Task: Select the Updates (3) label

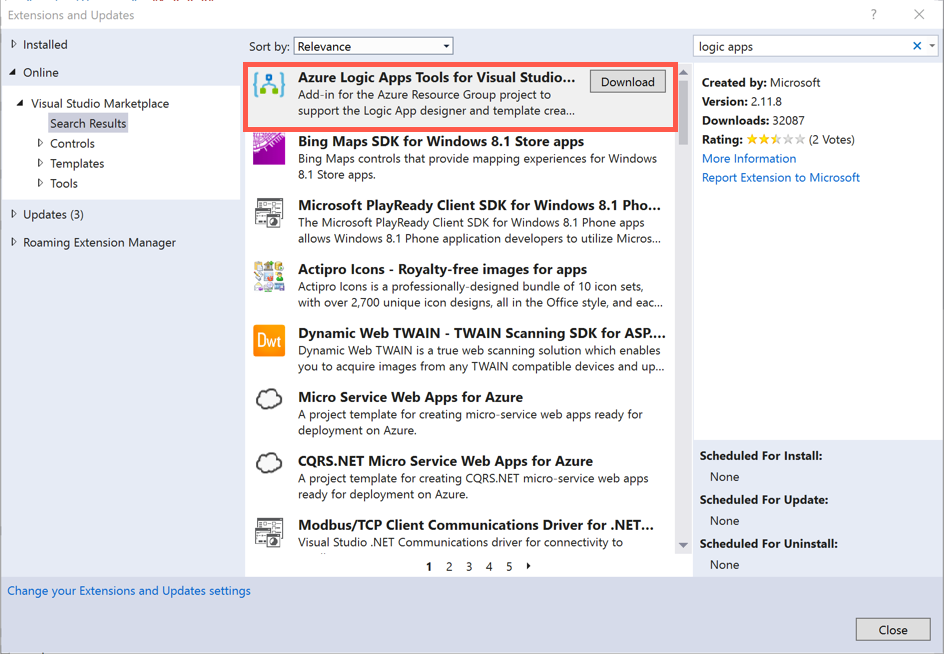Action: pos(54,214)
